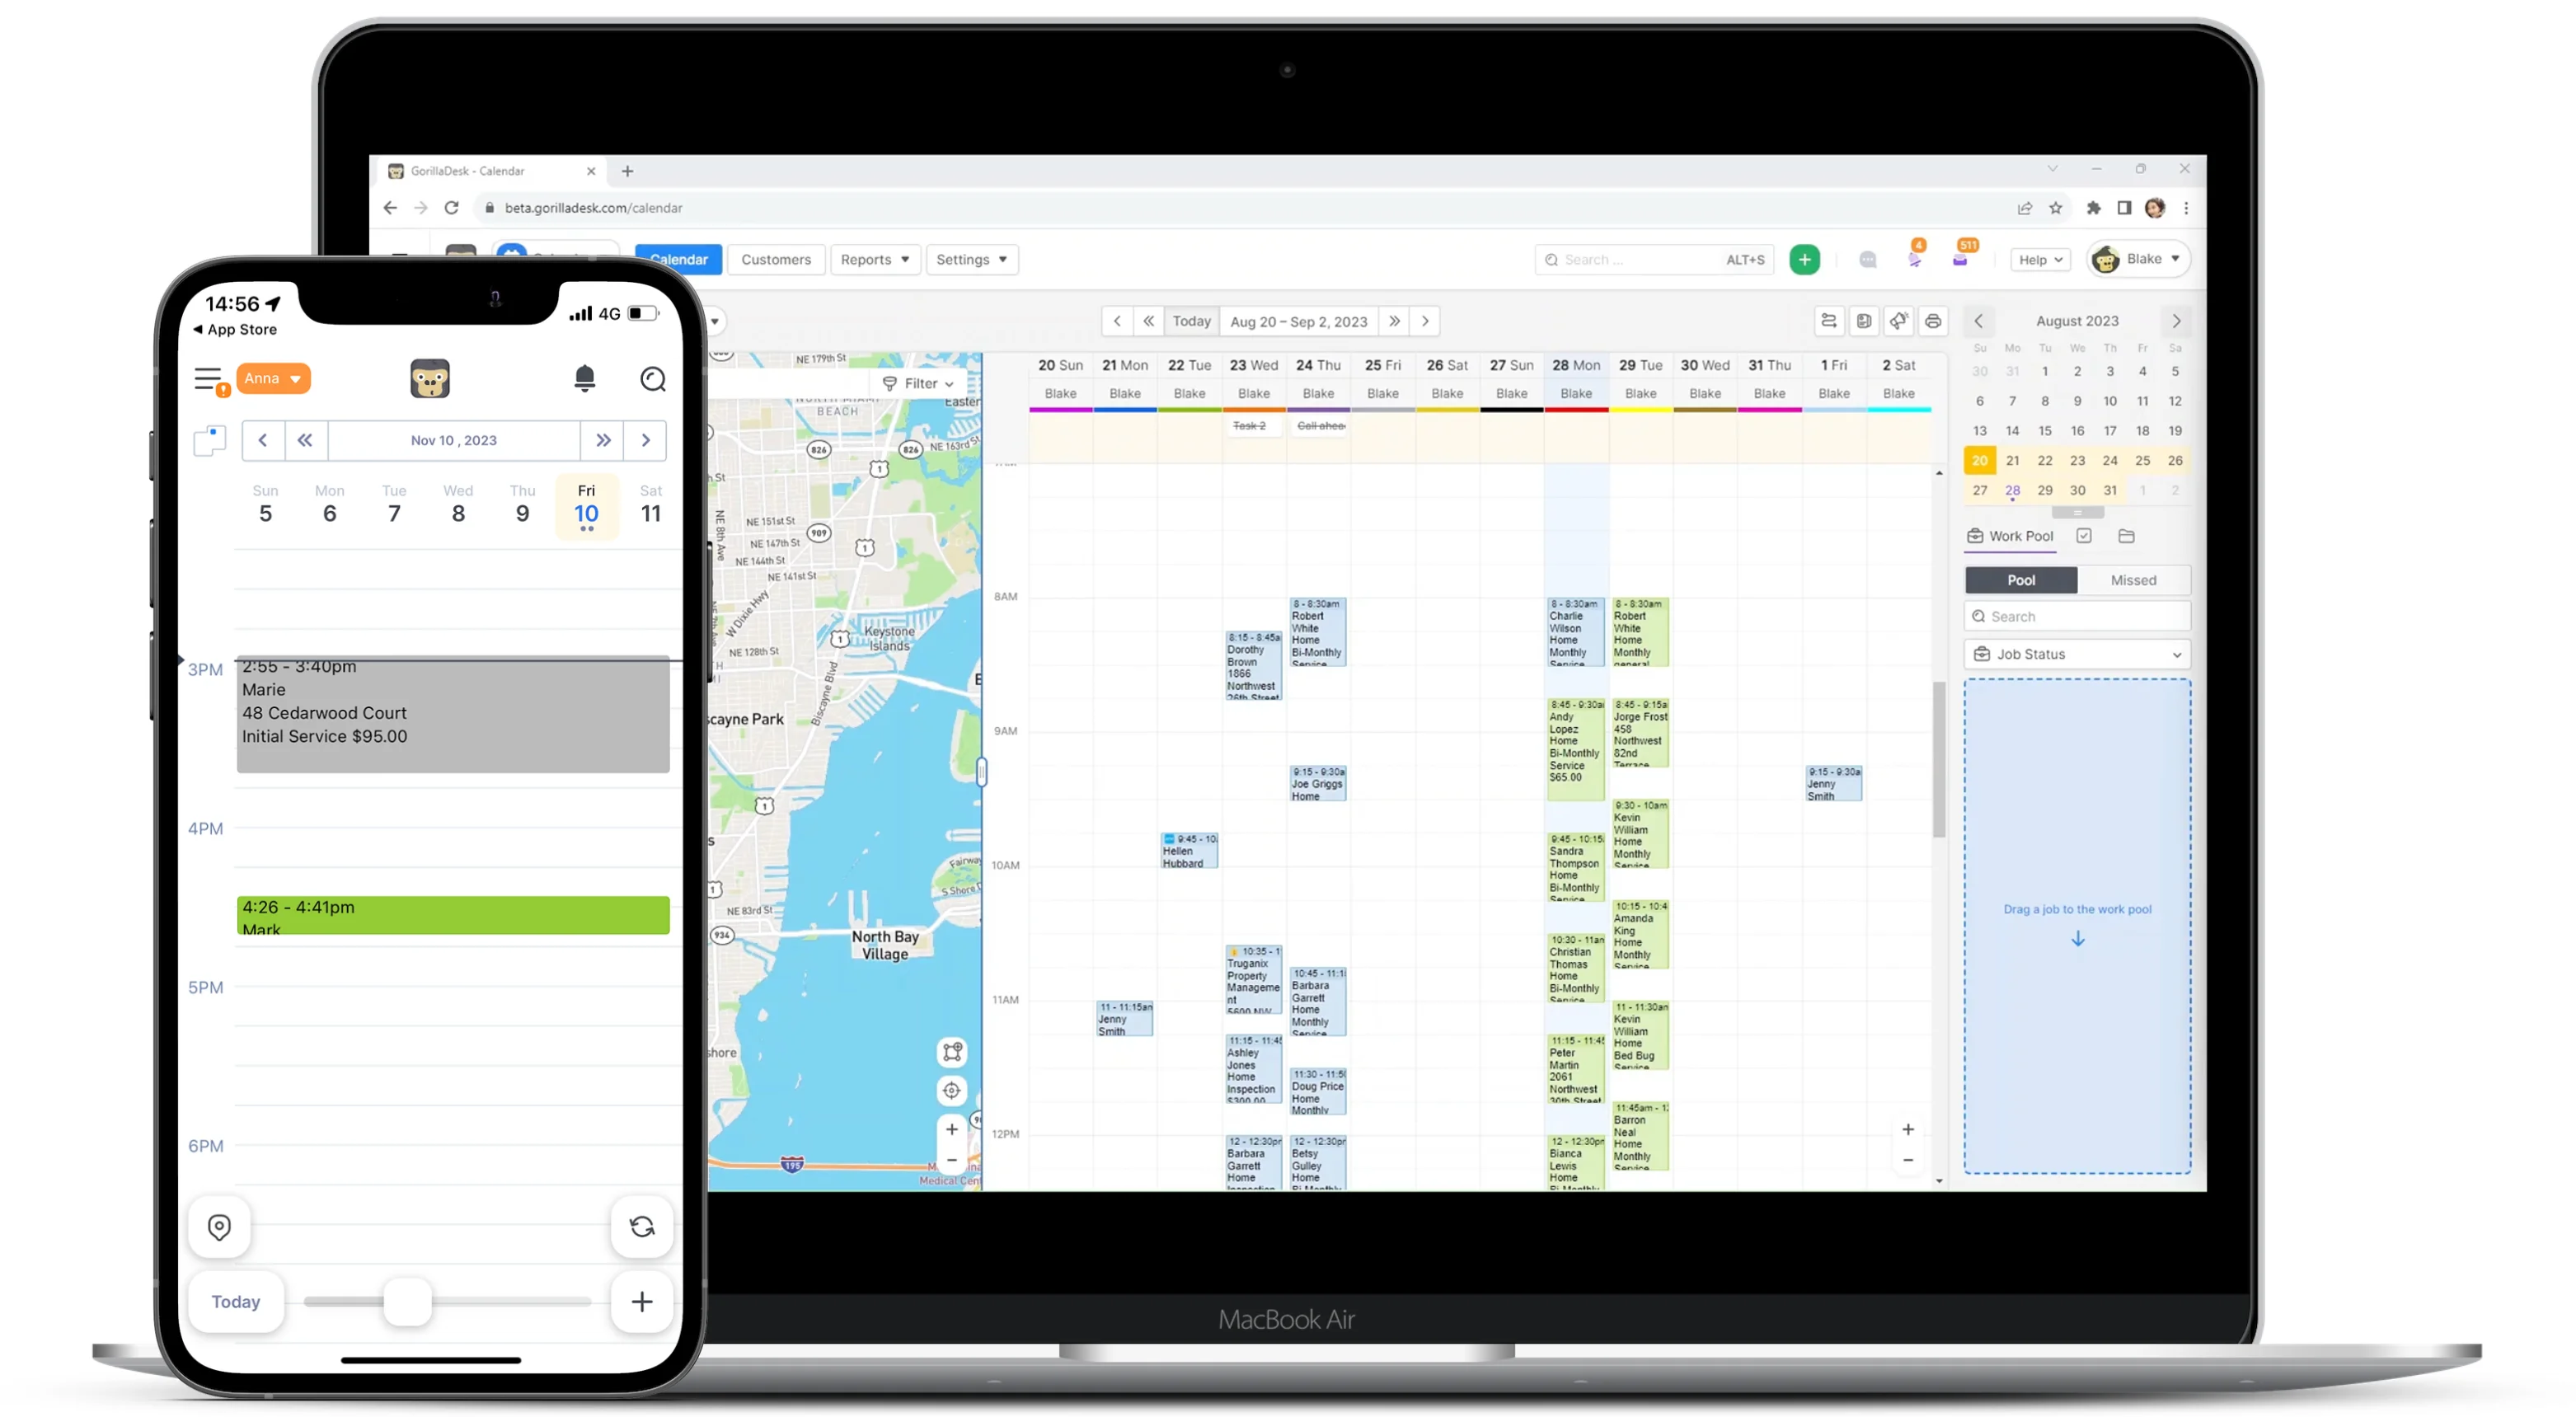Click the calendar vertical scrollbar
Screen dimensions: 2576x1417
click(1939, 760)
